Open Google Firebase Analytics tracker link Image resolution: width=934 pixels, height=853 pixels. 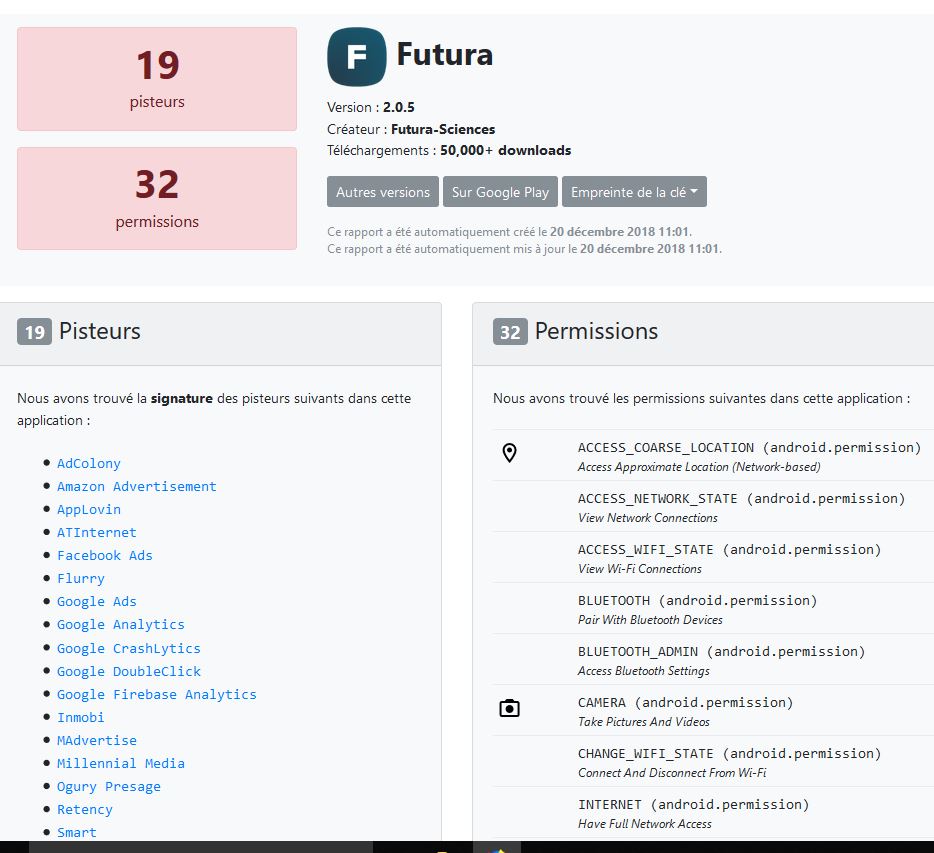pos(157,694)
